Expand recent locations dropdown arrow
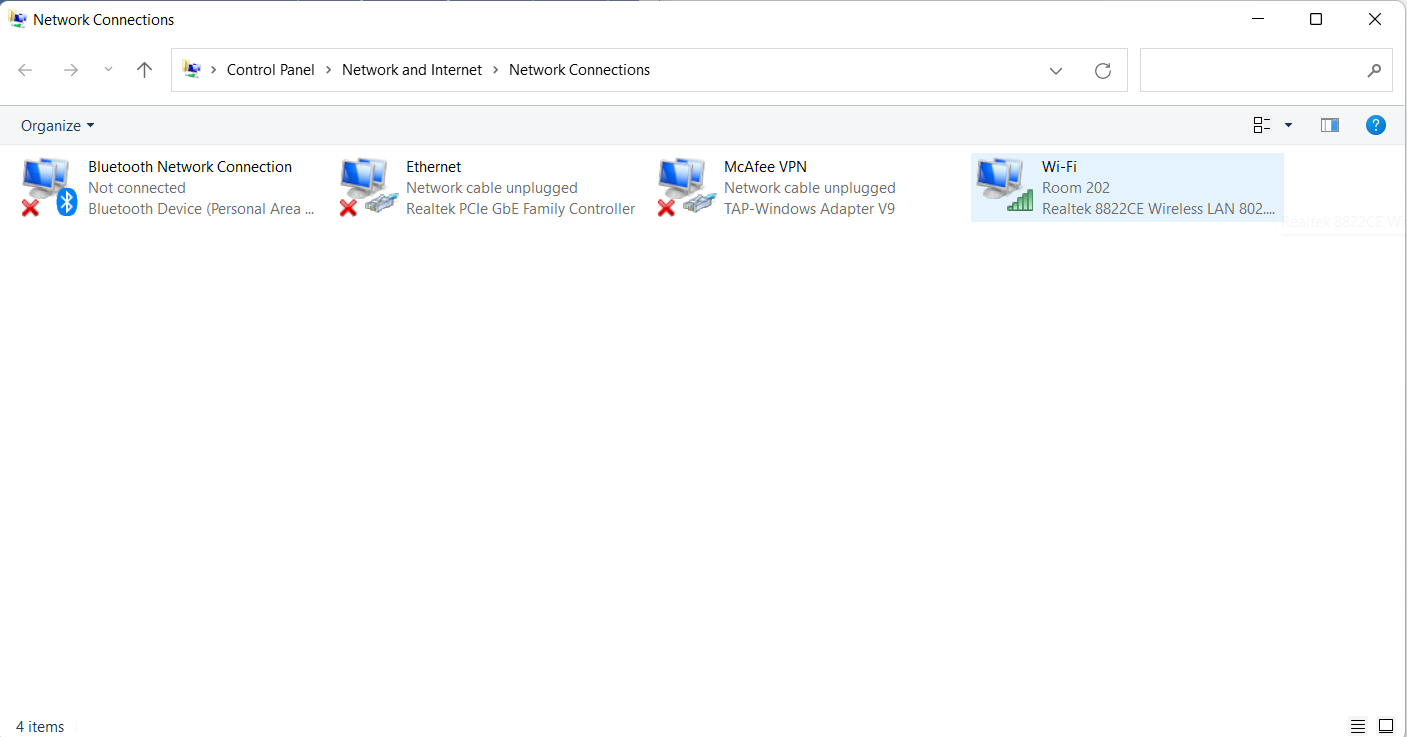Viewport: 1407px width, 737px height. pos(108,70)
